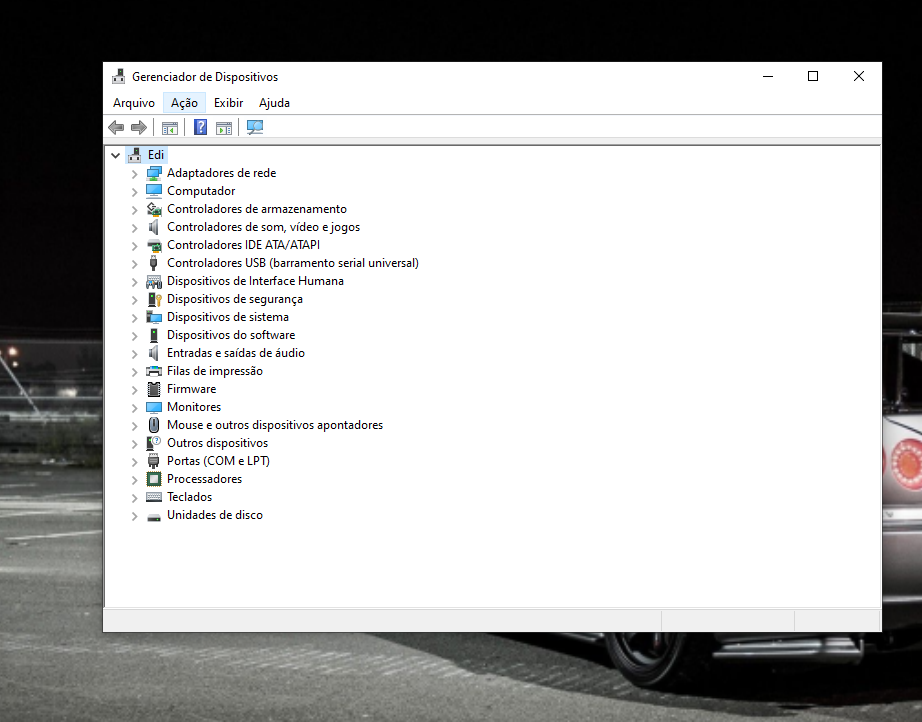Viewport: 922px width, 722px height.
Task: Select the Firmware label
Action: pyautogui.click(x=191, y=389)
